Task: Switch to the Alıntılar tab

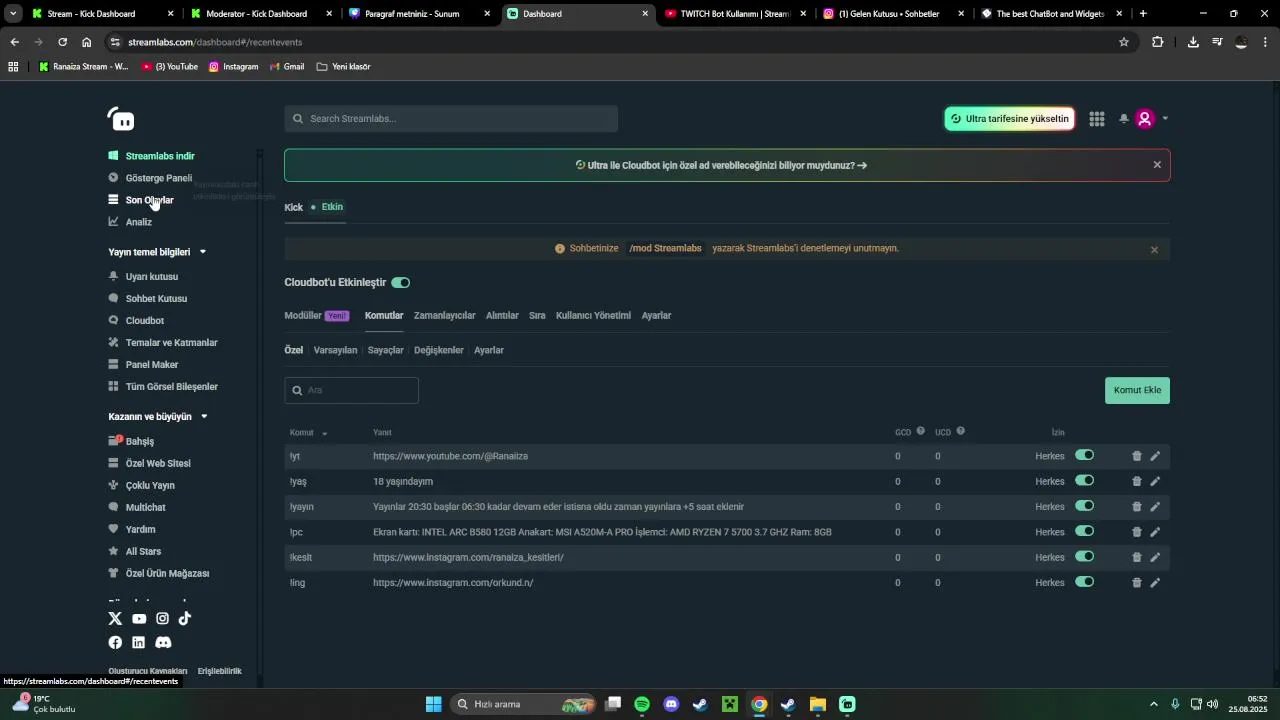Action: 502,316
